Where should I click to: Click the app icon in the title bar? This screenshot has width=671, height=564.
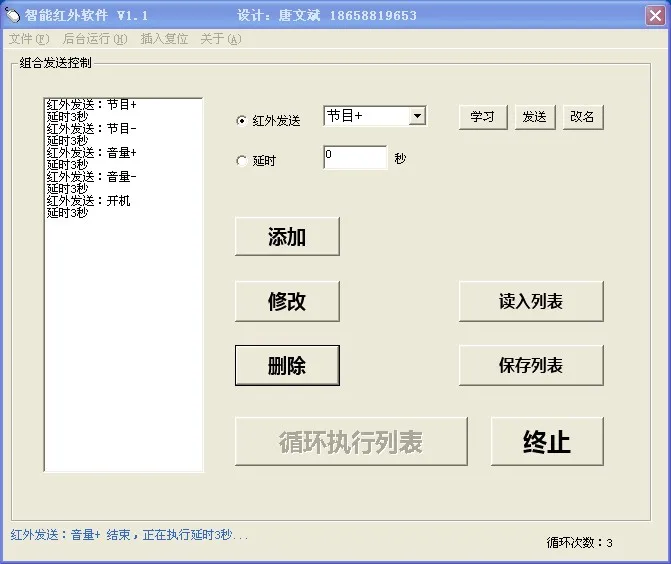13,15
